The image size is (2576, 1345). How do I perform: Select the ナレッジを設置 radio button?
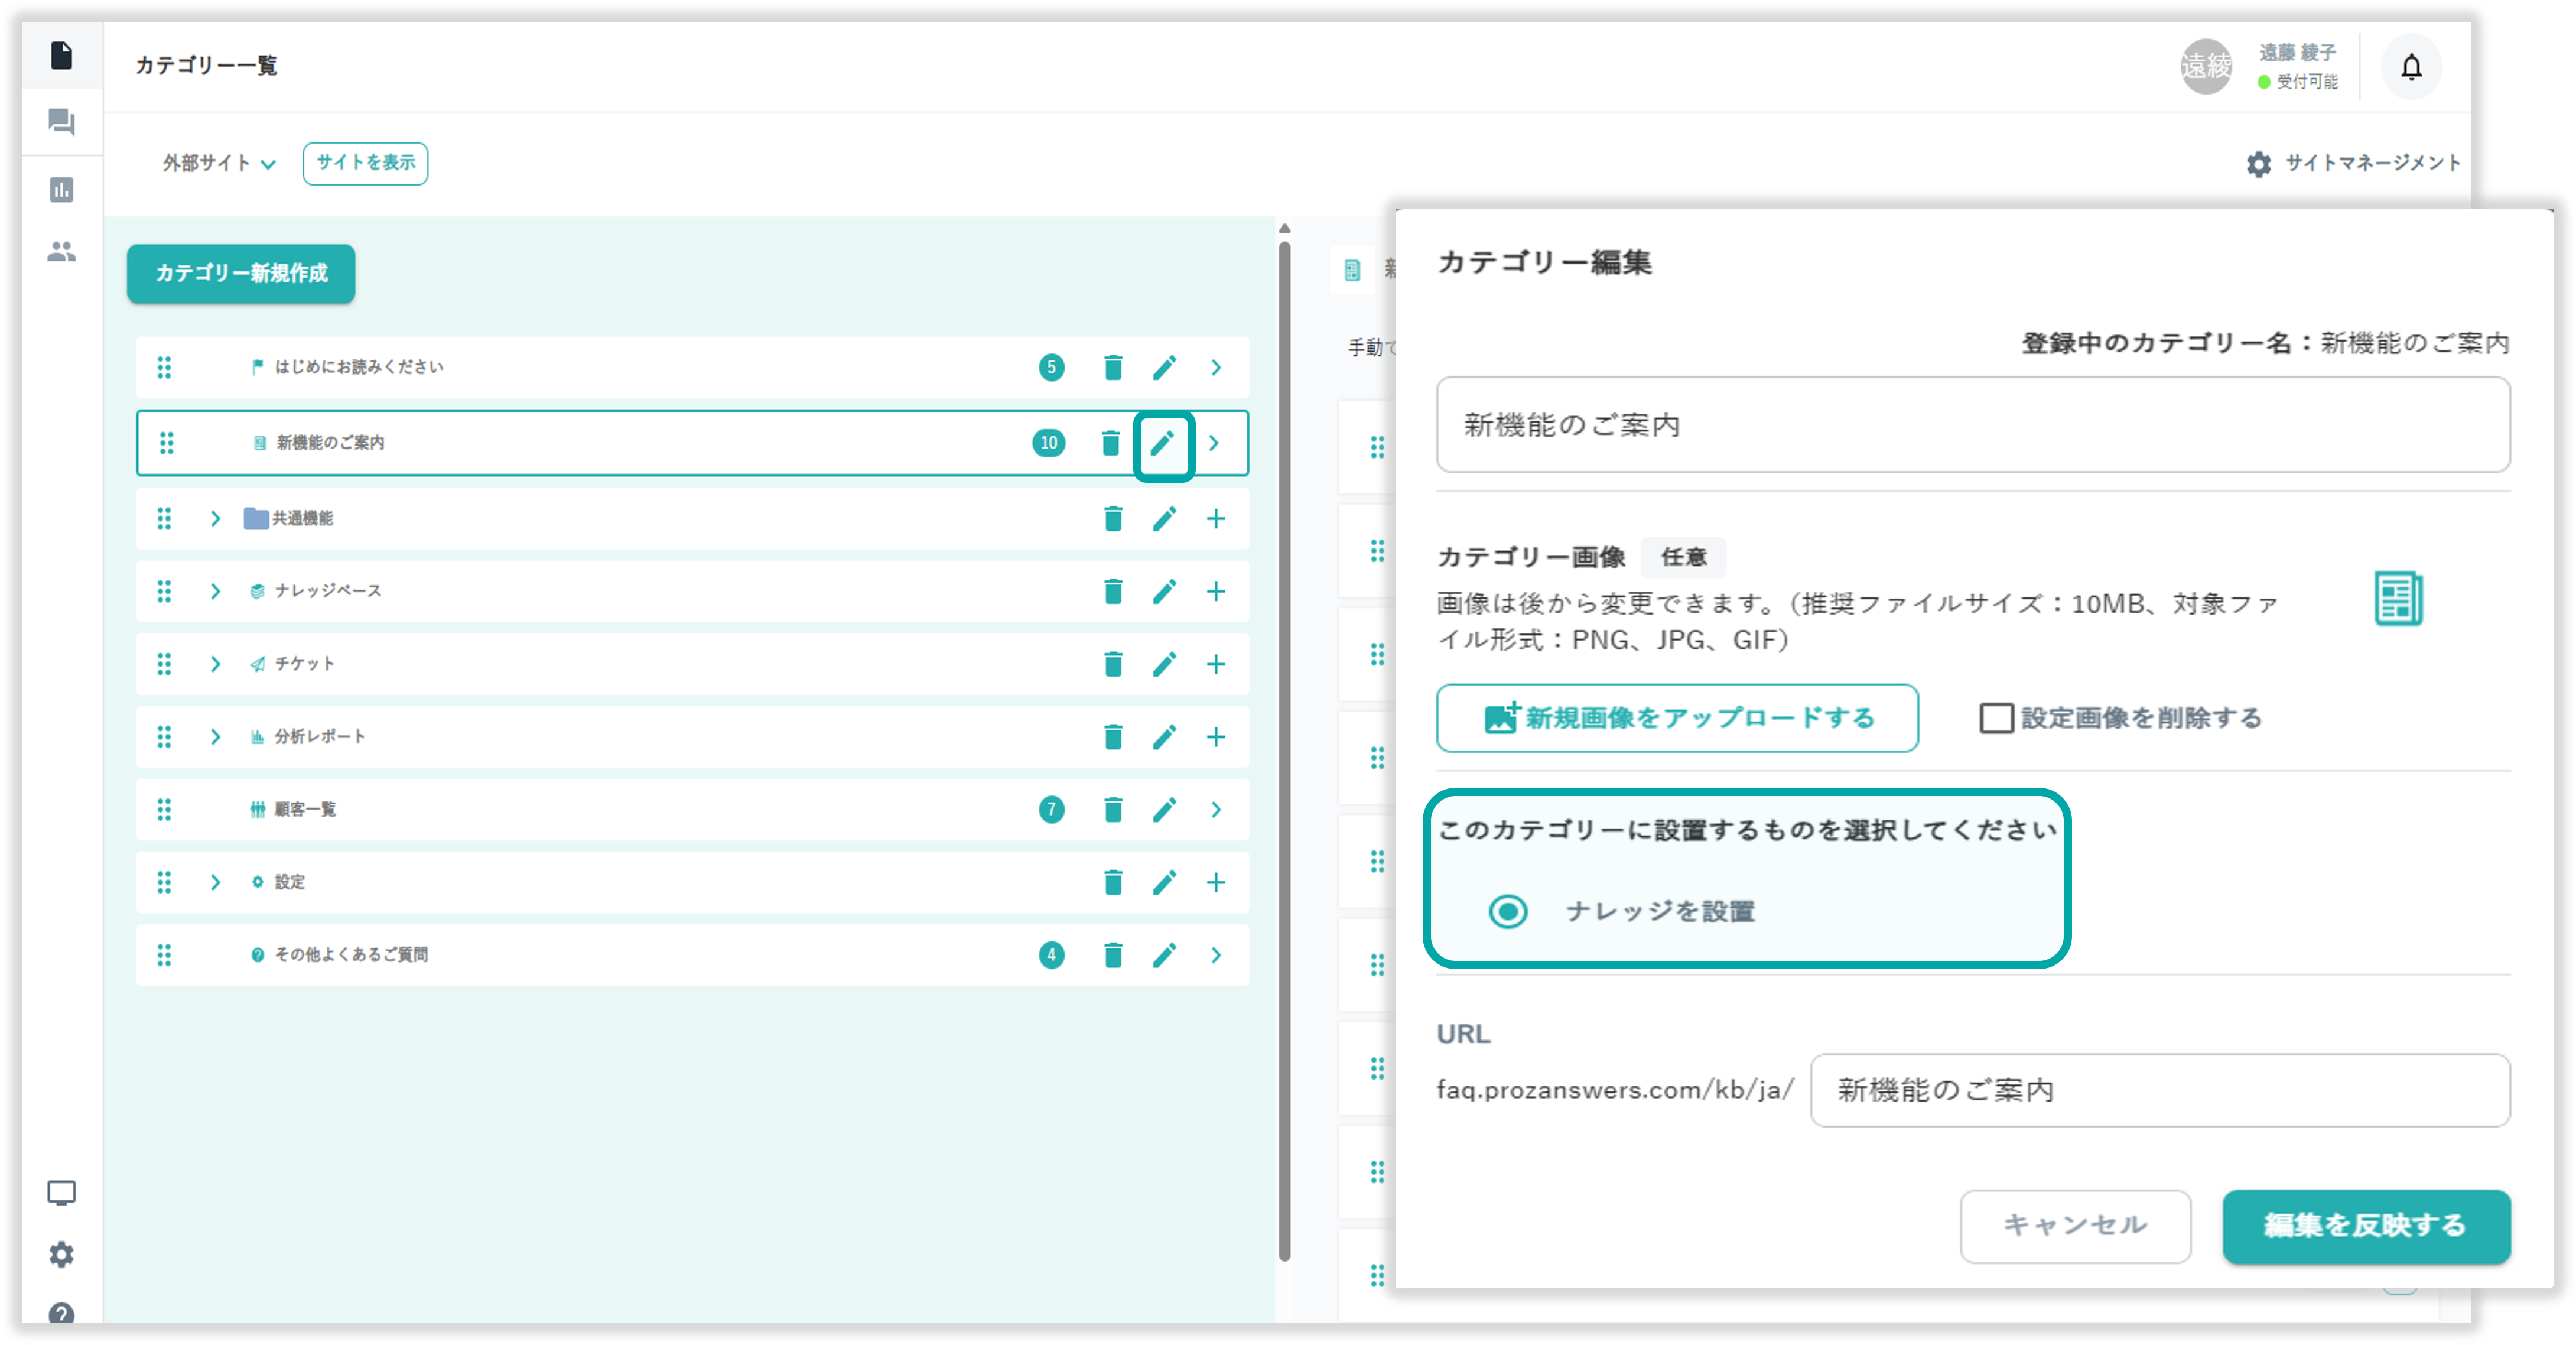coord(1508,911)
